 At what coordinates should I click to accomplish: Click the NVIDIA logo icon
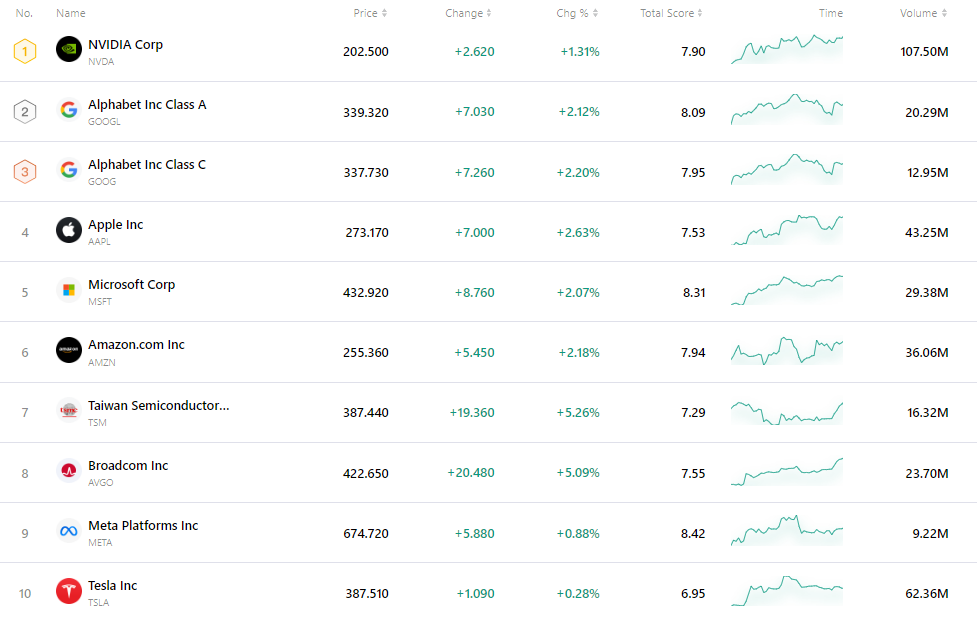point(68,50)
